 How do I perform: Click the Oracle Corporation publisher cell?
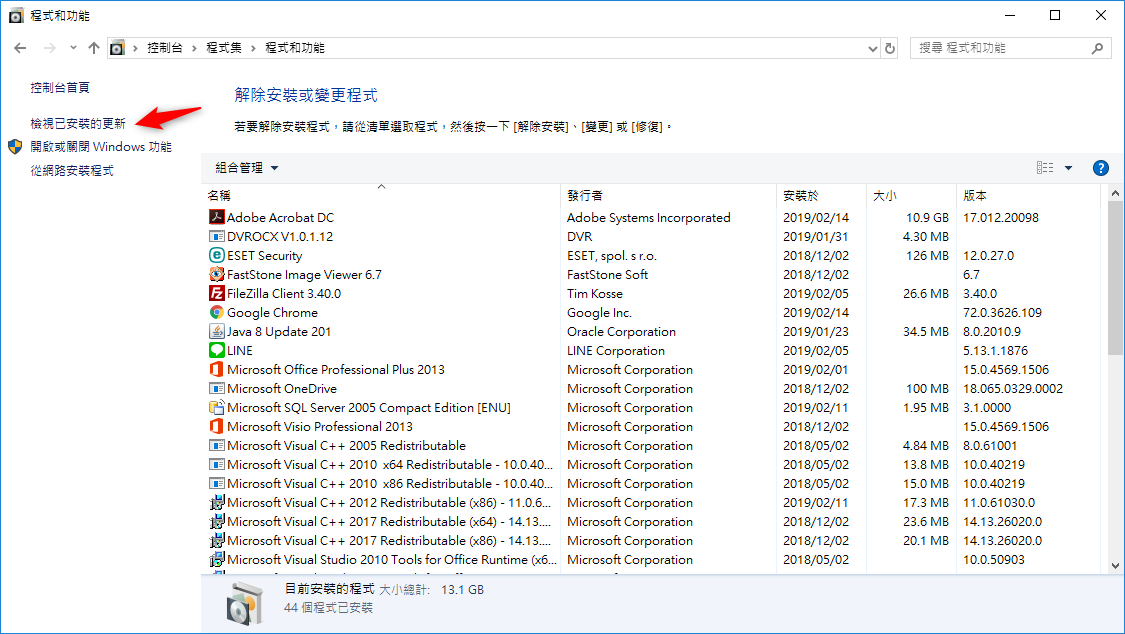point(621,331)
